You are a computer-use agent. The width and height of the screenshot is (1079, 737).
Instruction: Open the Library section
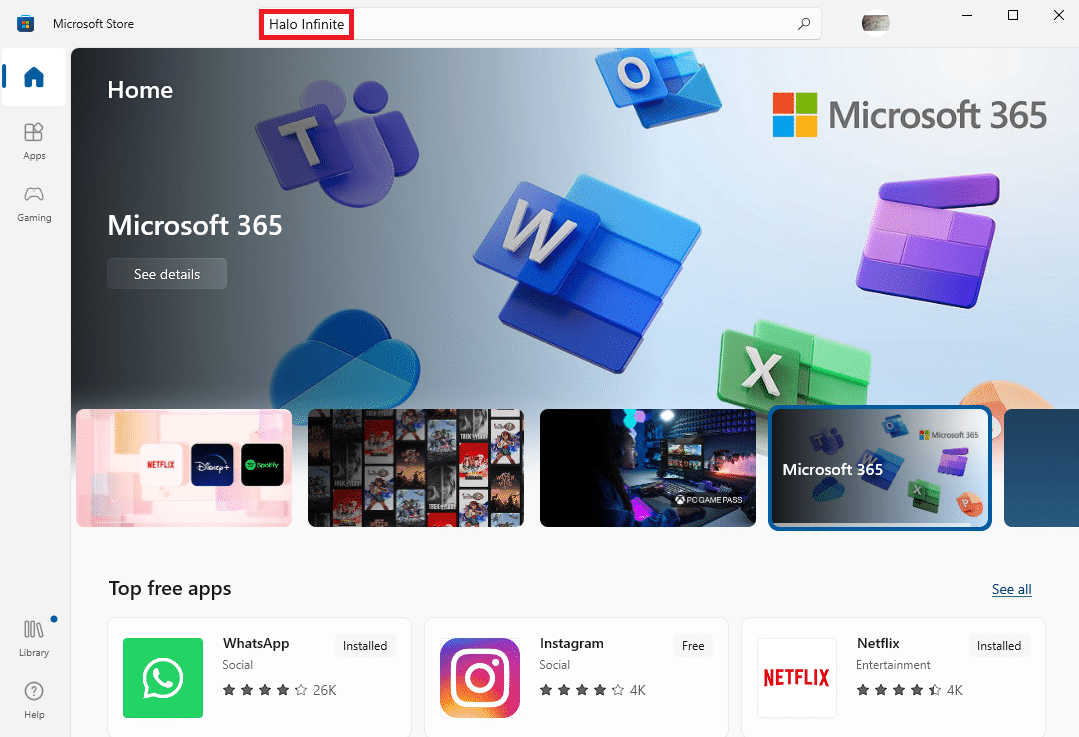click(x=34, y=638)
